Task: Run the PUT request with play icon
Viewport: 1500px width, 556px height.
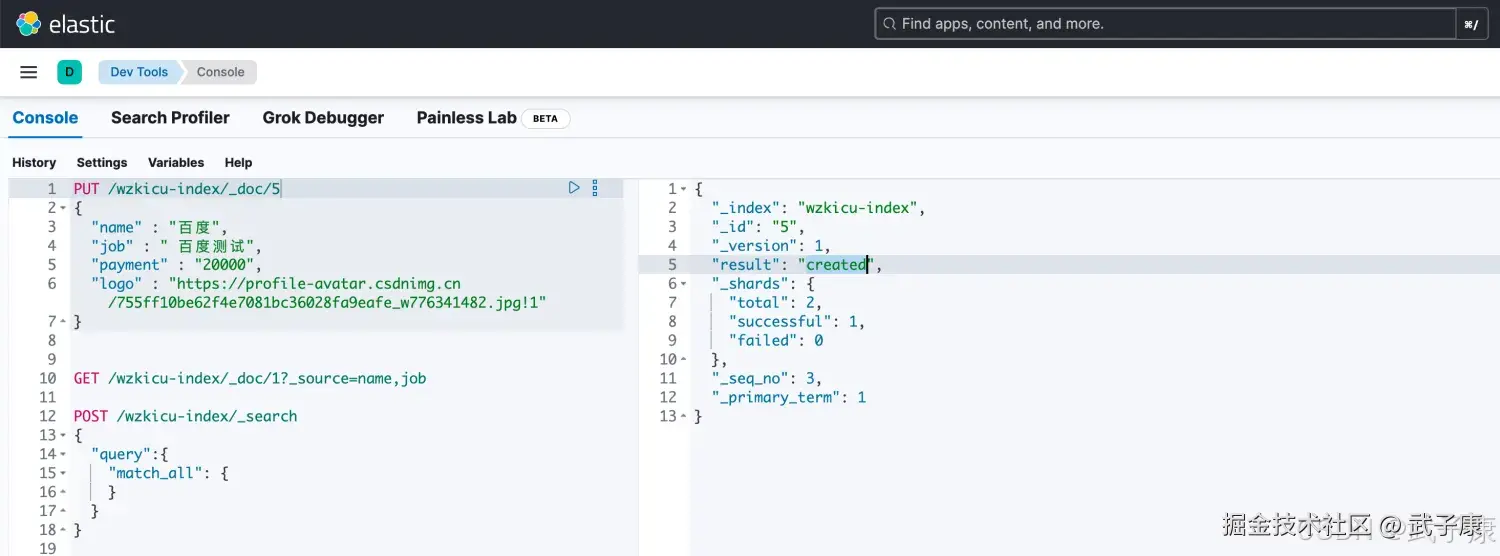Action: (x=574, y=187)
